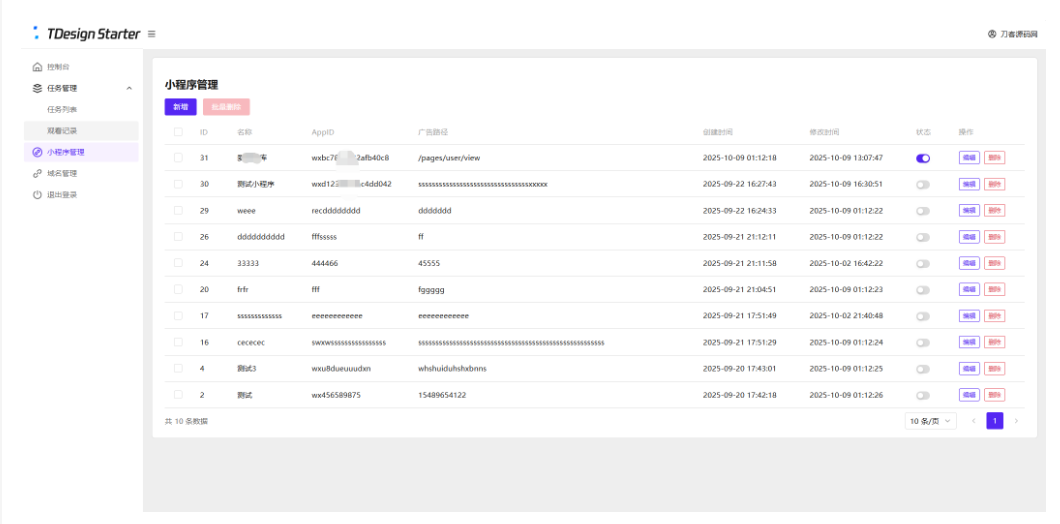Image resolution: width=1060 pixels, height=524 pixels.
Task: Click the hamburger menu icon beside TDesign Starter
Action: (152, 34)
